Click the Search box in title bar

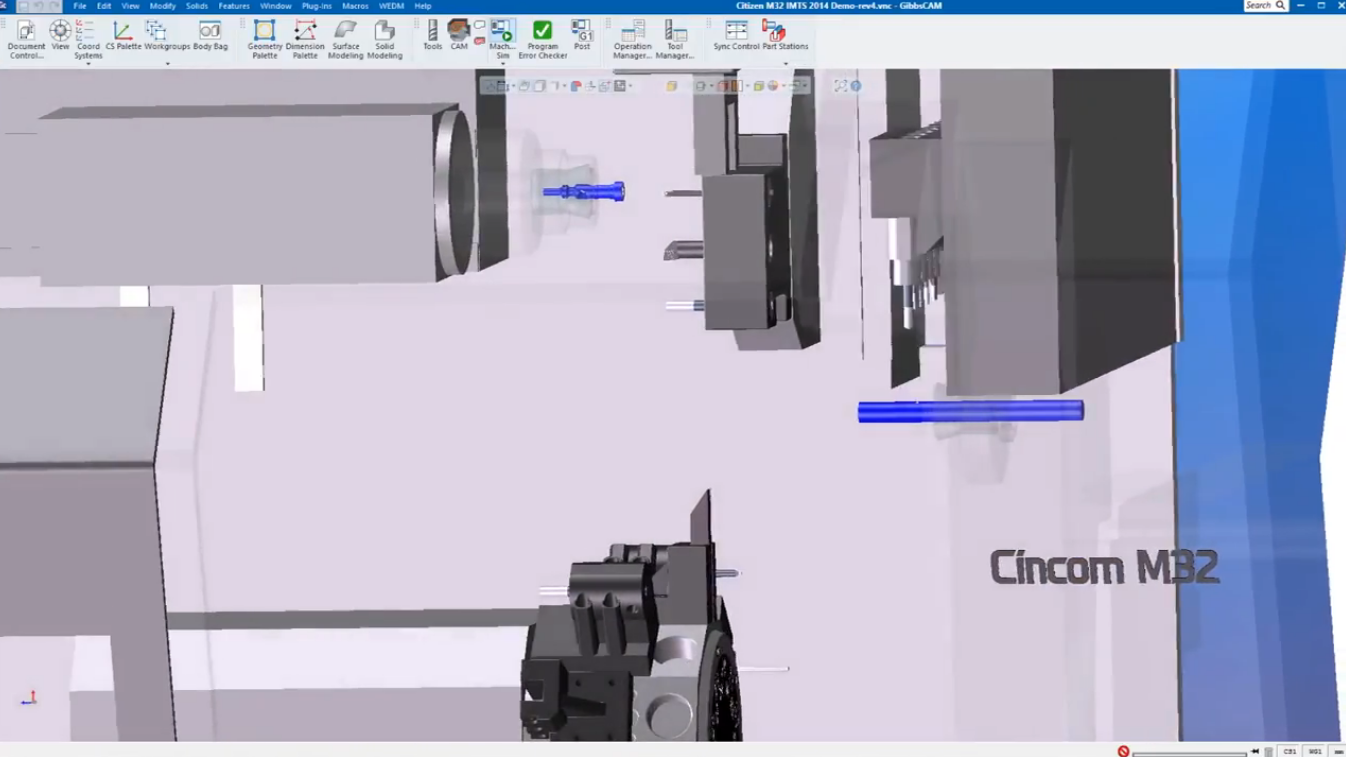pyautogui.click(x=1265, y=6)
